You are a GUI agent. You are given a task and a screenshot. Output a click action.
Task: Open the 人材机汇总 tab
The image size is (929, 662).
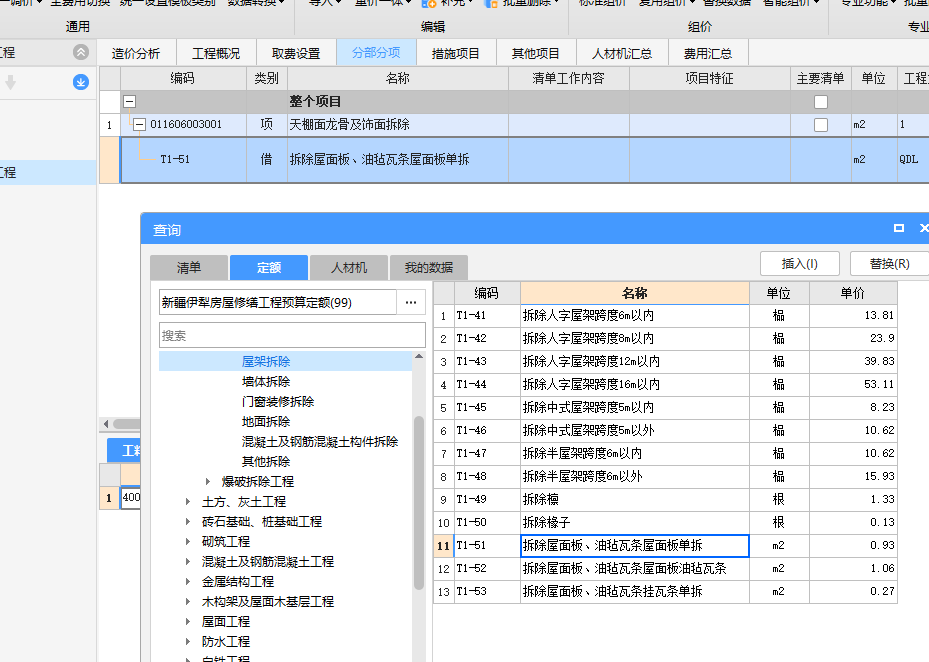pyautogui.click(x=622, y=53)
